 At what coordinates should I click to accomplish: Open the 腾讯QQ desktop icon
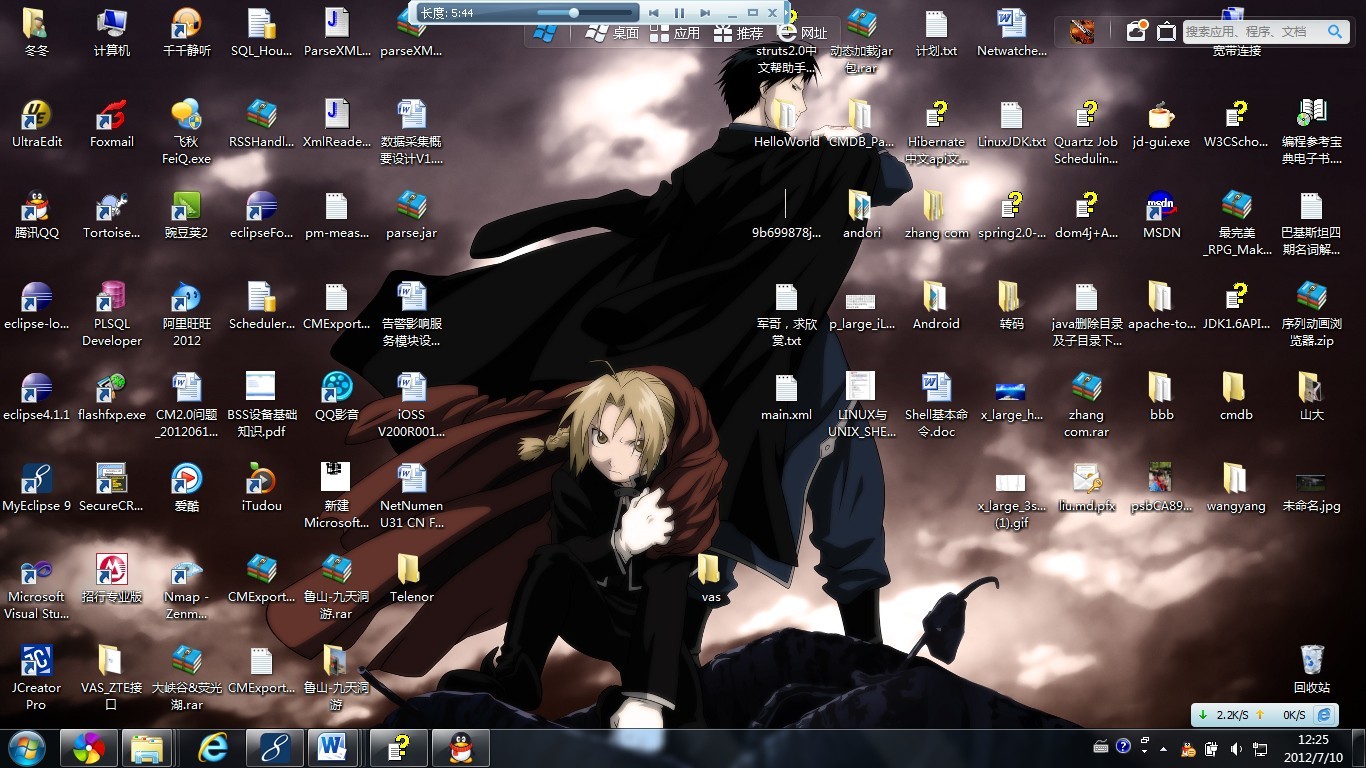[37, 215]
